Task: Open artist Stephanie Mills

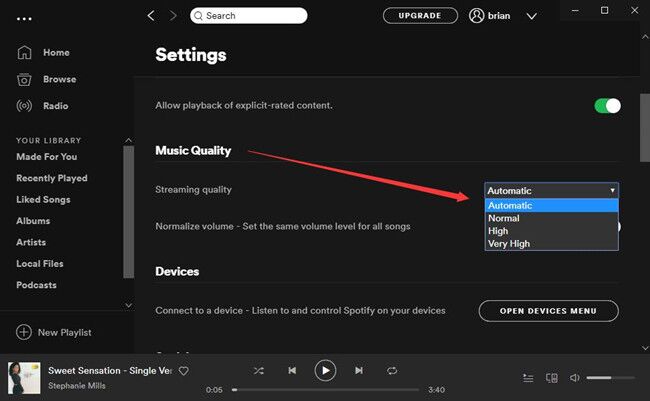Action: pyautogui.click(x=77, y=386)
